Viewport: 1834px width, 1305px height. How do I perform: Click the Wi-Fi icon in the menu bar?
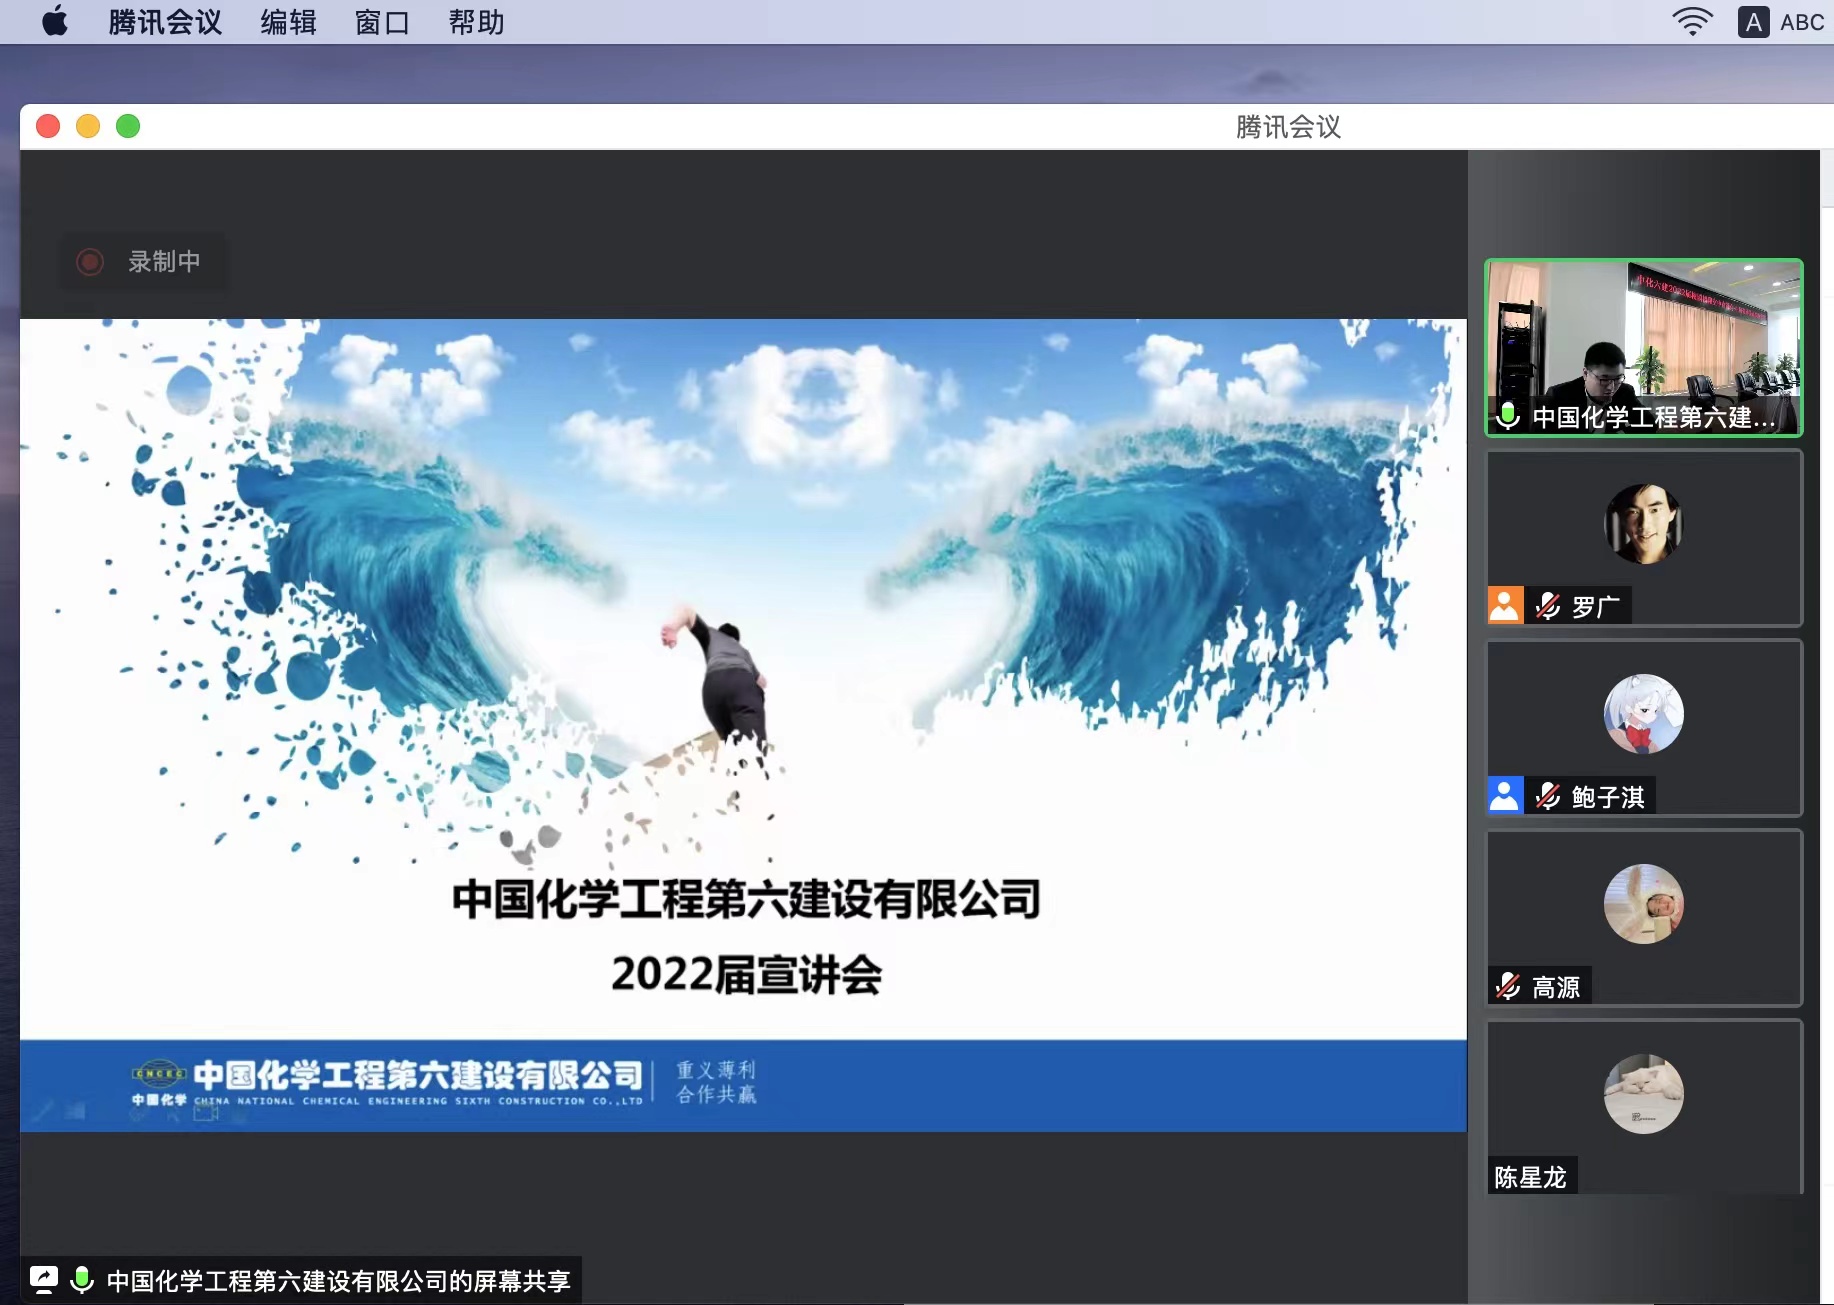coord(1691,22)
